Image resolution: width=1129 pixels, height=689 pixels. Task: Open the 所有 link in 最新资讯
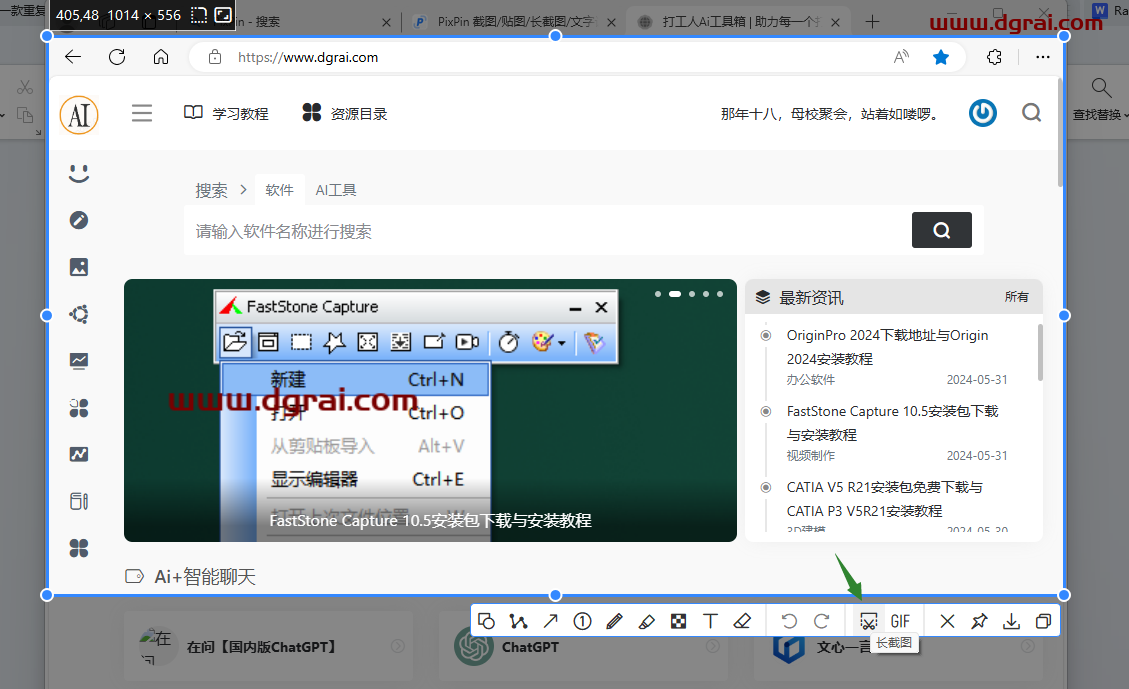1017,297
